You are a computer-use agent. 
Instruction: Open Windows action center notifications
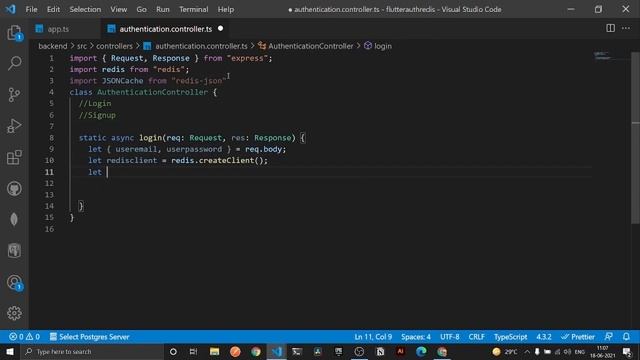click(x=628, y=351)
